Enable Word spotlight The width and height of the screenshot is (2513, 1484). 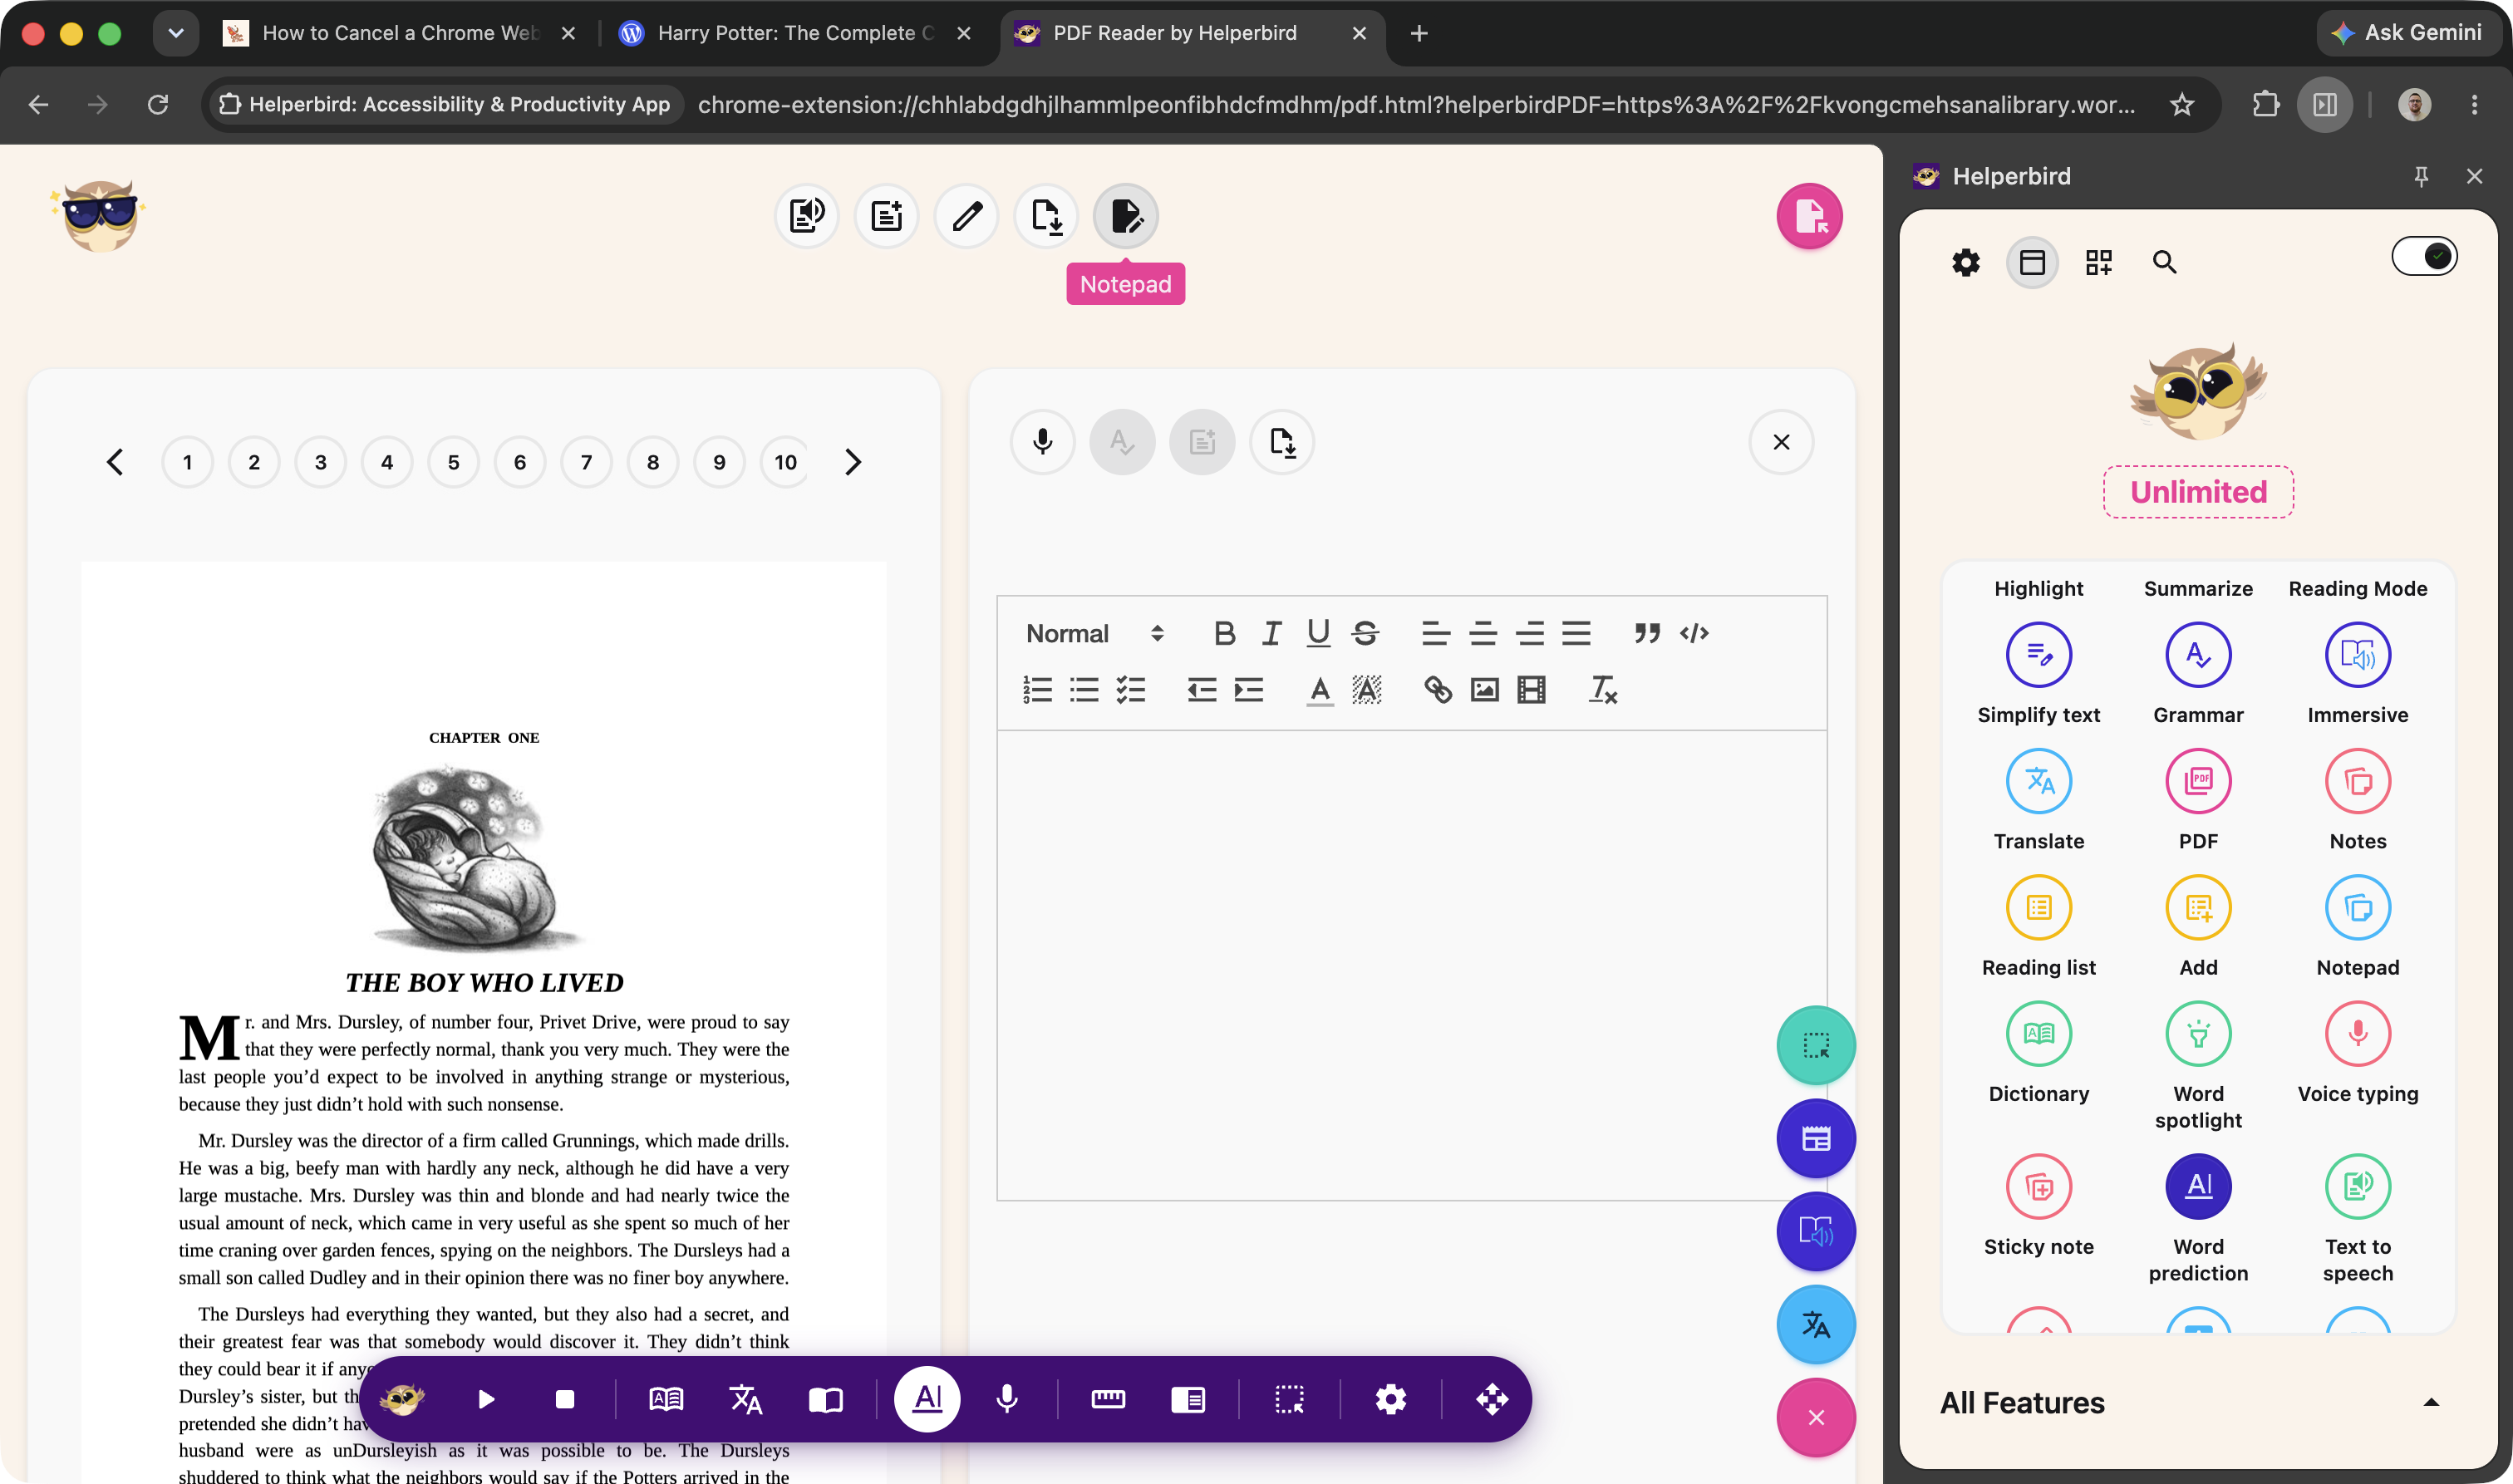tap(2198, 1034)
